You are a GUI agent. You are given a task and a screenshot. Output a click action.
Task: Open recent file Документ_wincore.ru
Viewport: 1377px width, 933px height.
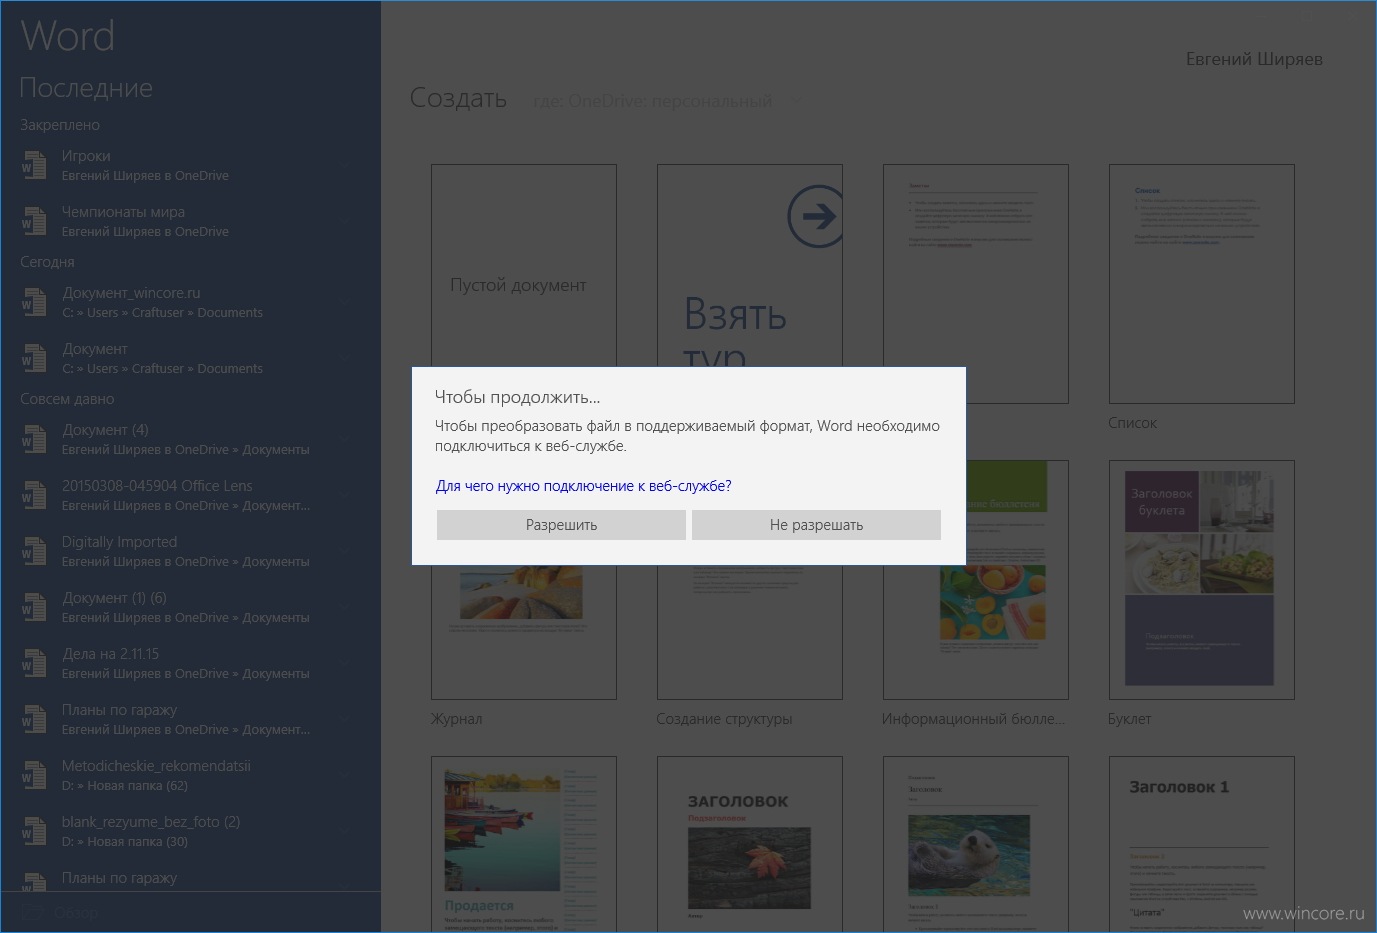coord(190,302)
